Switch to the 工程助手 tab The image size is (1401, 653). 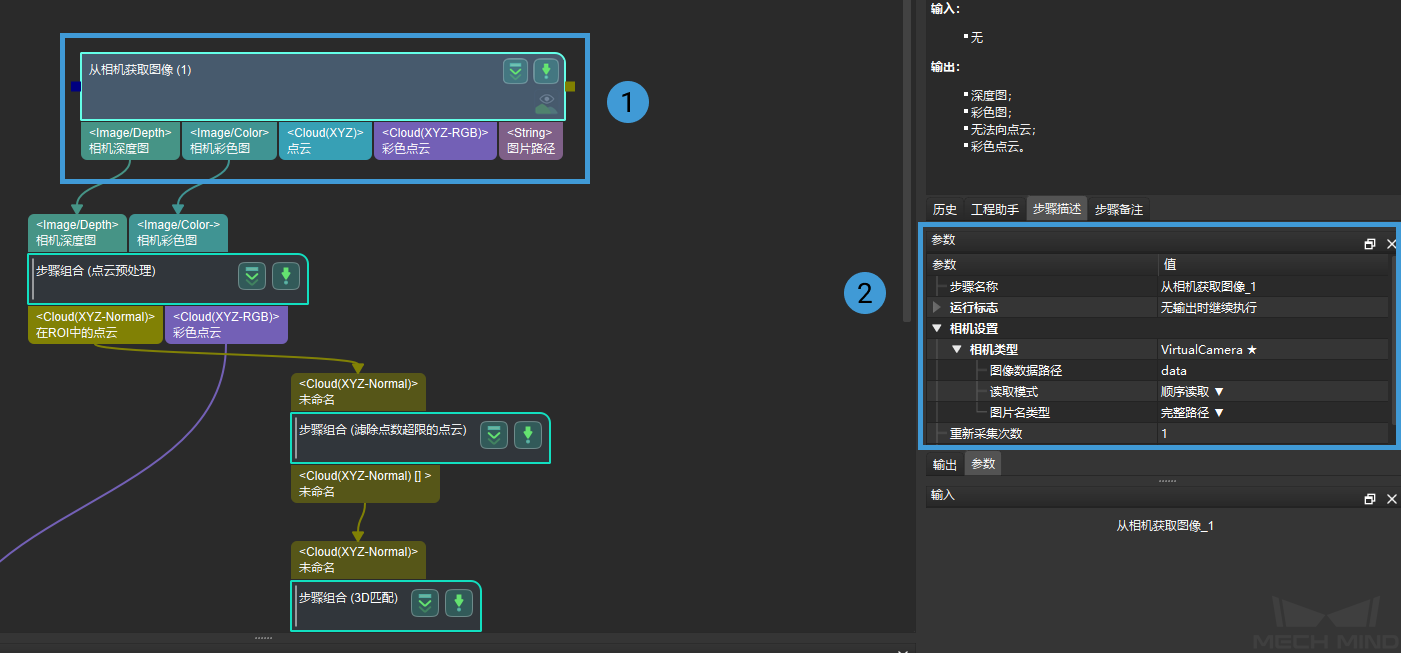point(994,210)
